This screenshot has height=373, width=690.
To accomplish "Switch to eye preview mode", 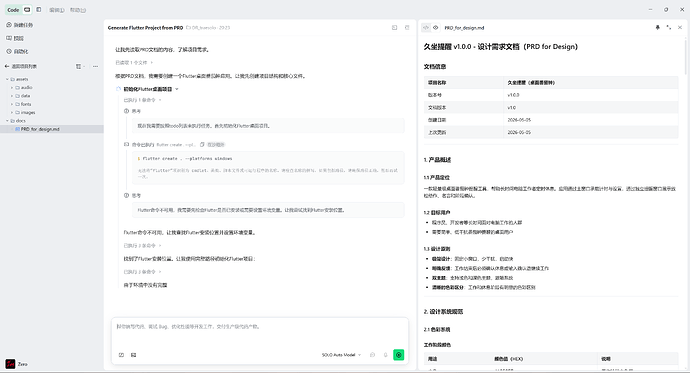I will 436,28.
